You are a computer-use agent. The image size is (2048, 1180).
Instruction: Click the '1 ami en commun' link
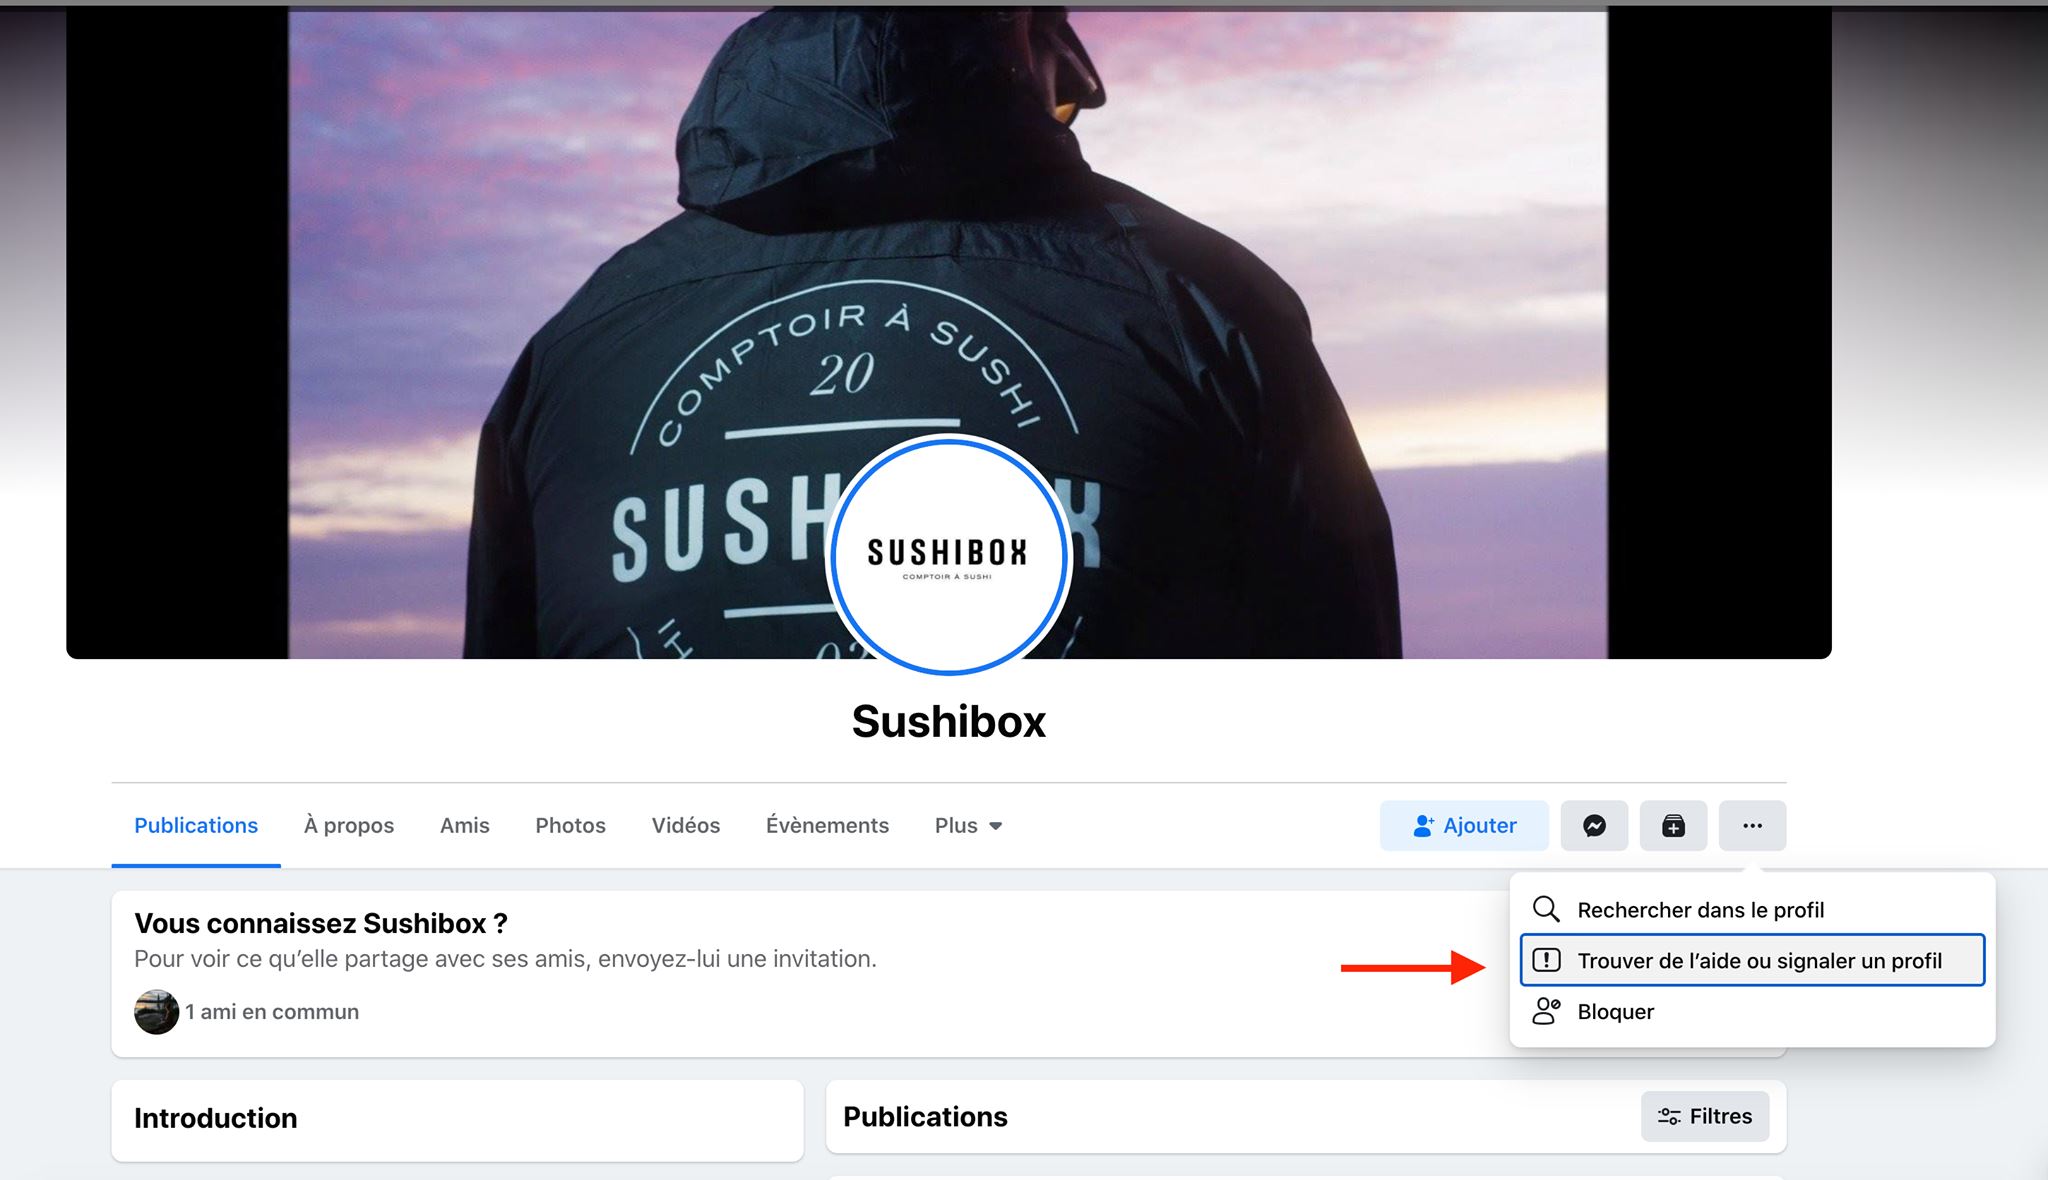[272, 1011]
